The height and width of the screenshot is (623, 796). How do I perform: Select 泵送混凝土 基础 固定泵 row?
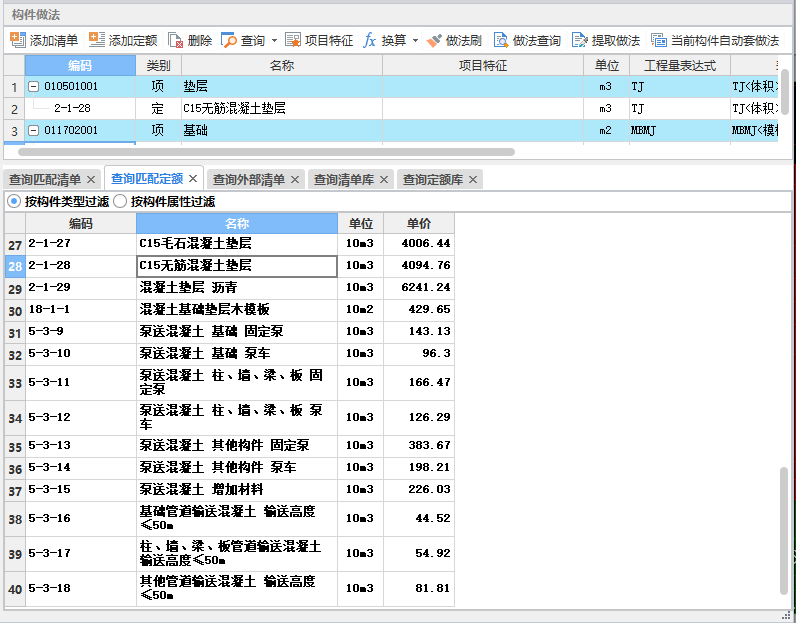click(x=229, y=332)
